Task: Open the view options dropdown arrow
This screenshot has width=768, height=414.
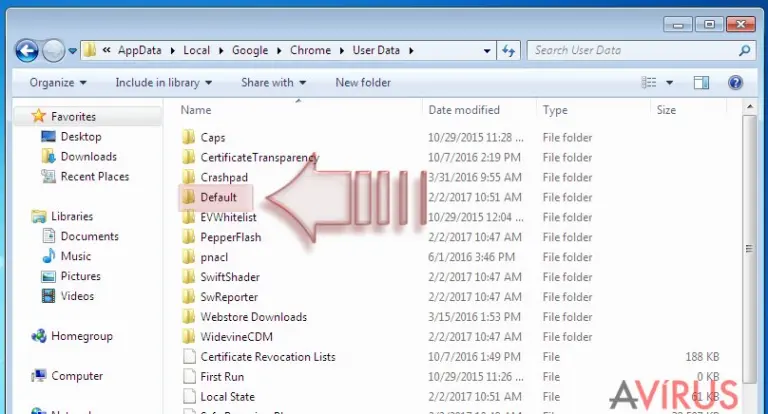Action: (x=670, y=83)
